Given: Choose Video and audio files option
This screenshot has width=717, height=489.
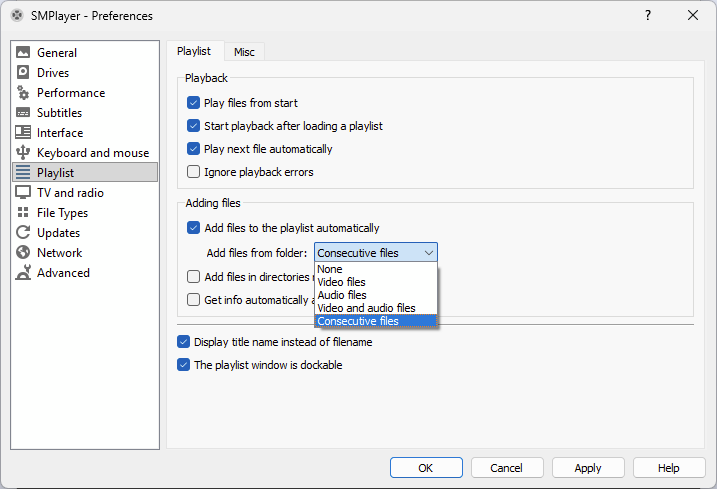Looking at the screenshot, I should pos(375,308).
